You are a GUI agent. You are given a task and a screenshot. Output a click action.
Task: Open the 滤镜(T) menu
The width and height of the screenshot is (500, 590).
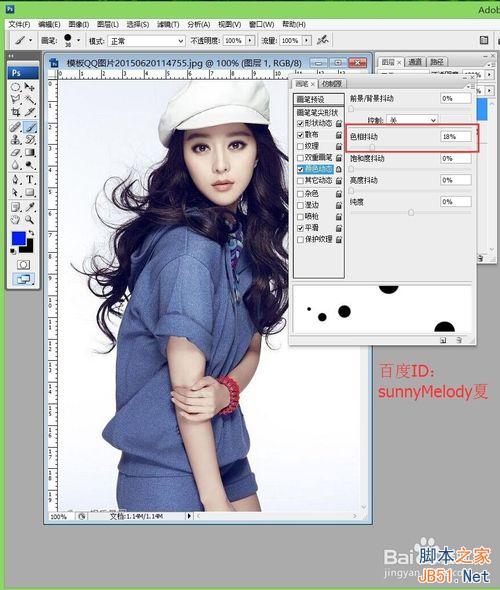click(168, 24)
